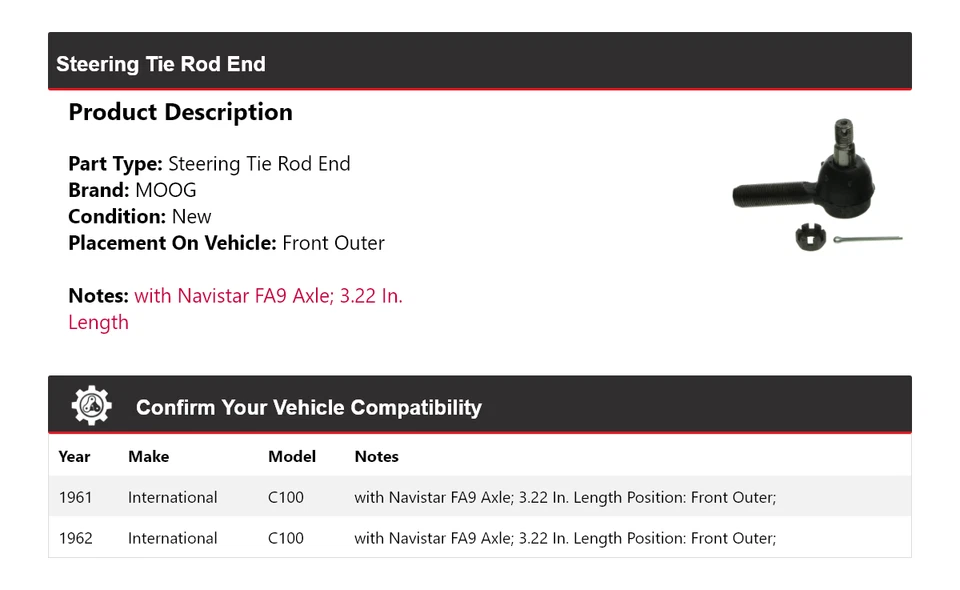Select the 1961 year cell
This screenshot has height=590, width=960.
pos(75,498)
